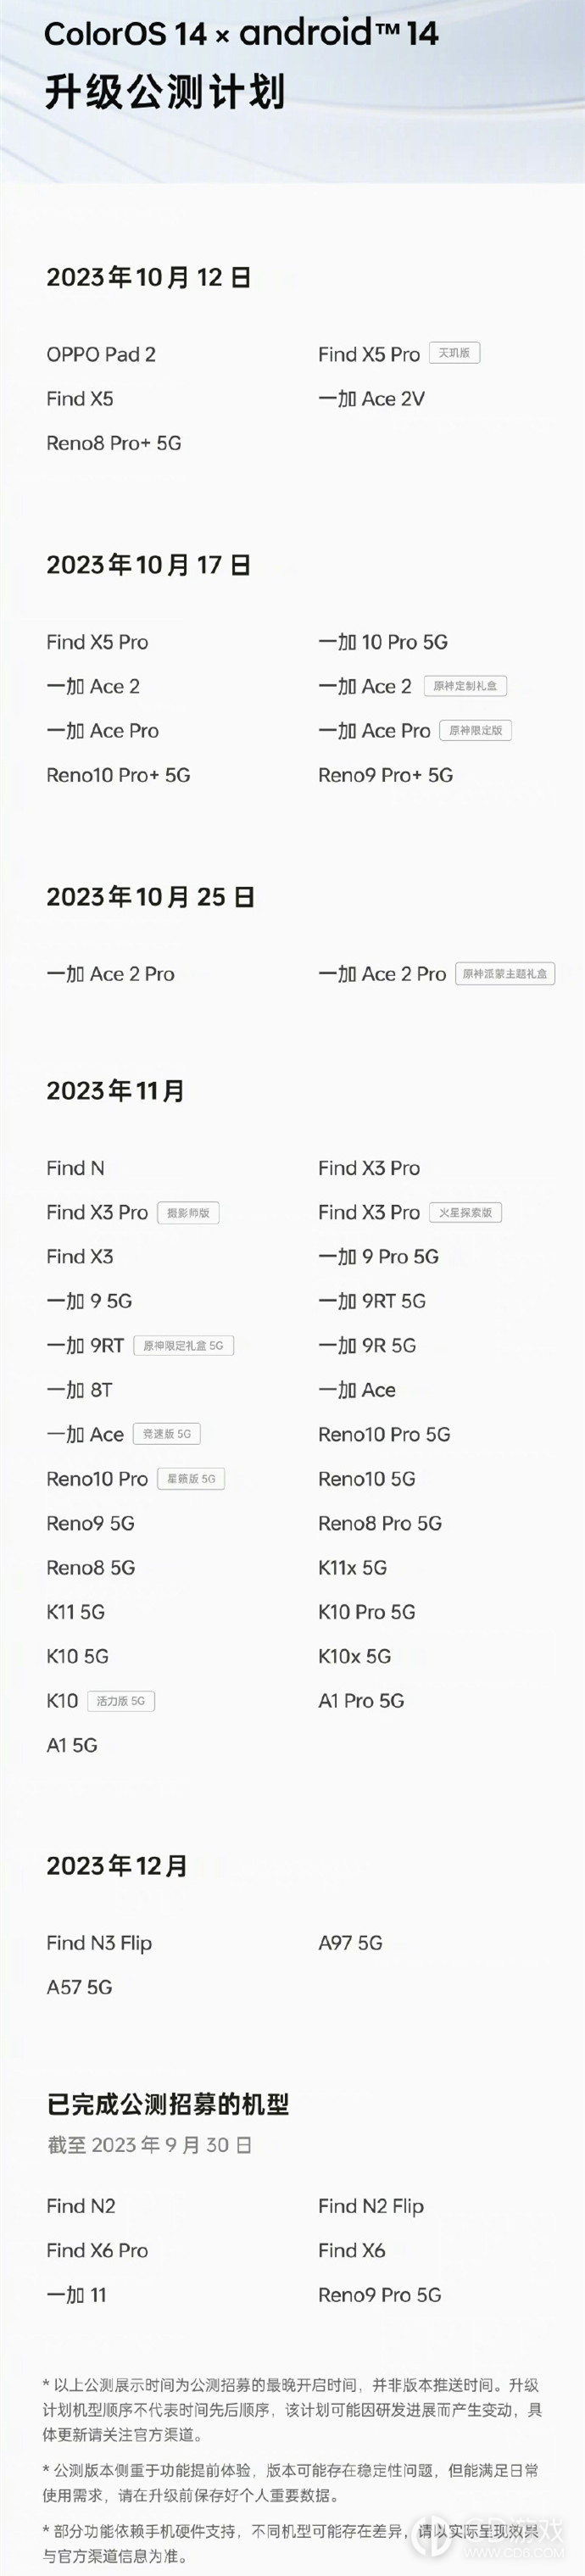The height and width of the screenshot is (2576, 585).
Task: Click the 摄影师版 tag beside Find X3 Pro
Action: click(188, 1213)
